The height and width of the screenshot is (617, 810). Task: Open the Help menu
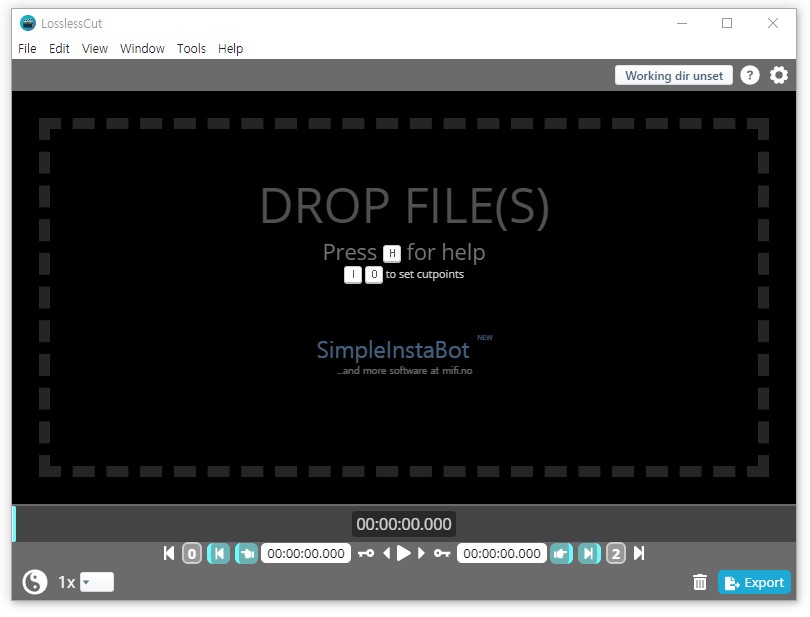pos(230,49)
